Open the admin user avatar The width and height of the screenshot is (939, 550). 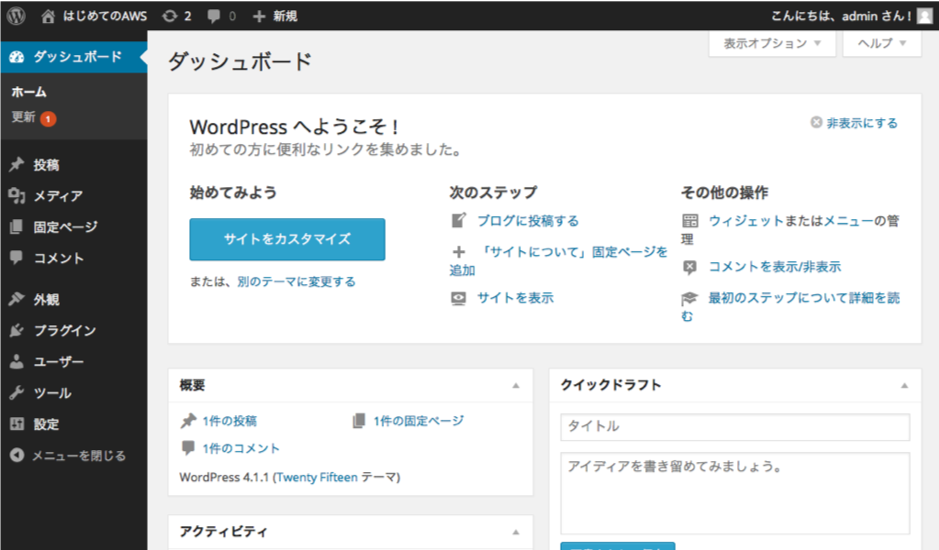[925, 16]
